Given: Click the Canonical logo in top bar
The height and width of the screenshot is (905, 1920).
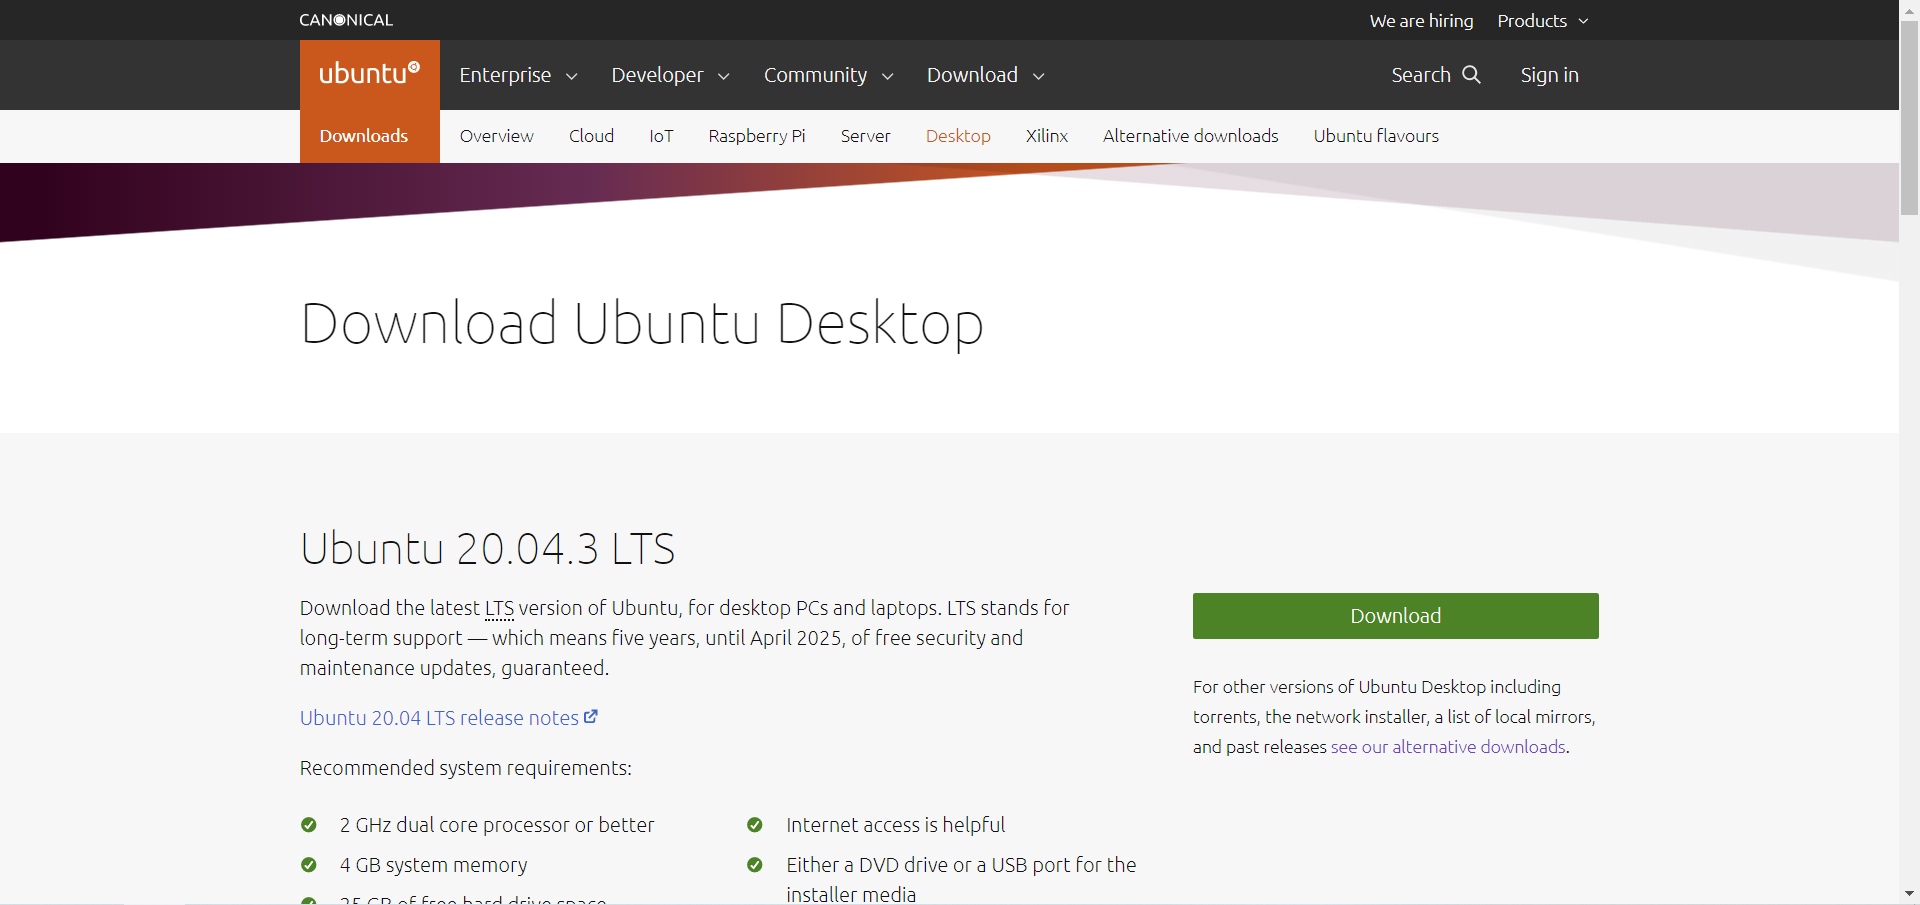Looking at the screenshot, I should point(346,20).
